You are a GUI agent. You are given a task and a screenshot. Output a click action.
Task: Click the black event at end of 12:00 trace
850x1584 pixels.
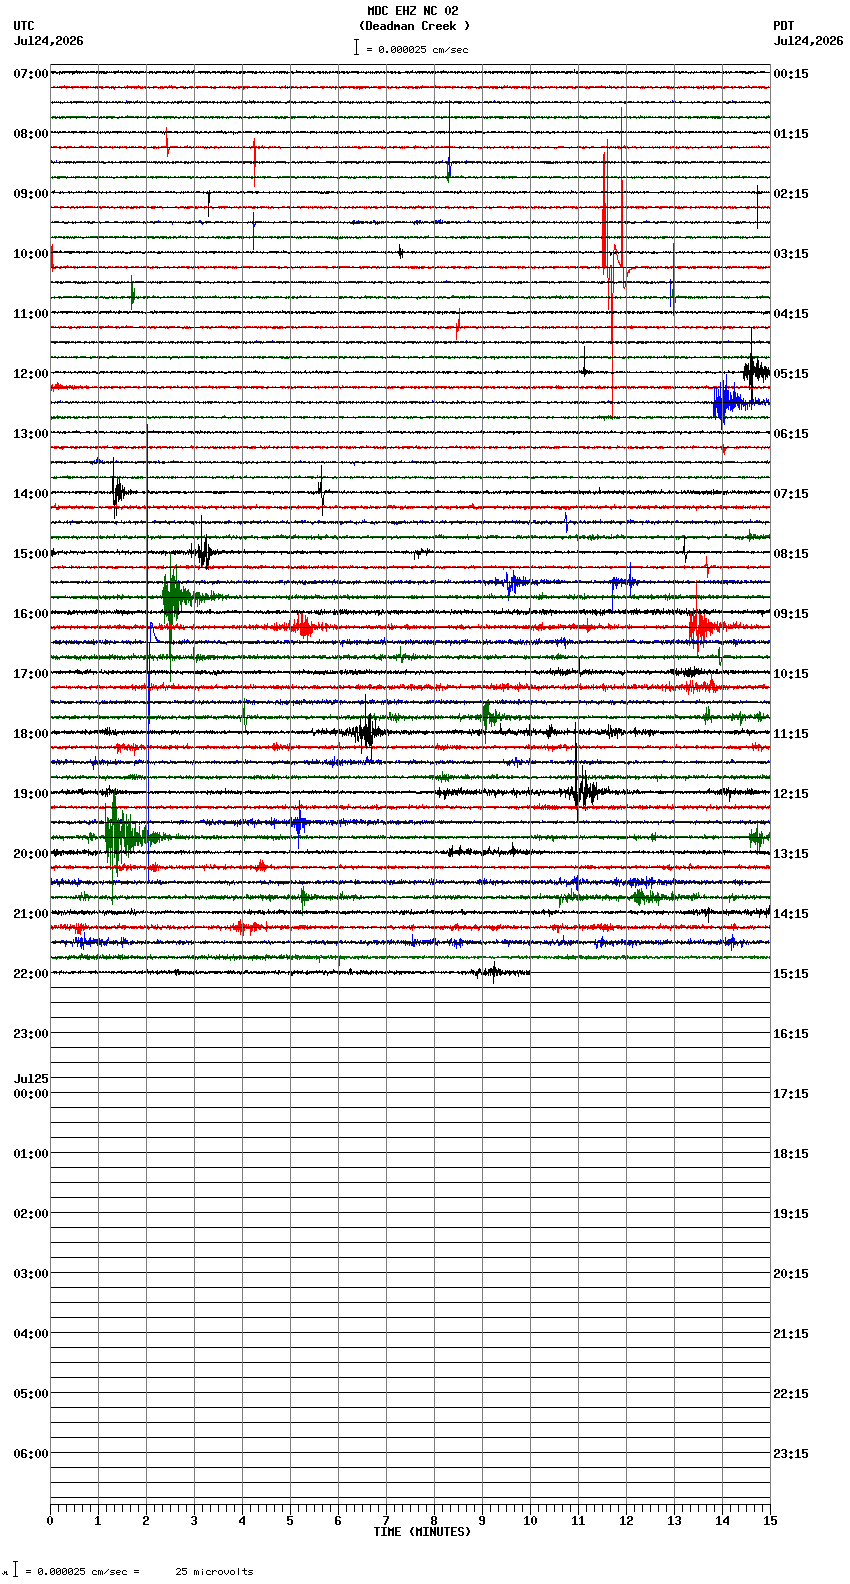pyautogui.click(x=755, y=372)
